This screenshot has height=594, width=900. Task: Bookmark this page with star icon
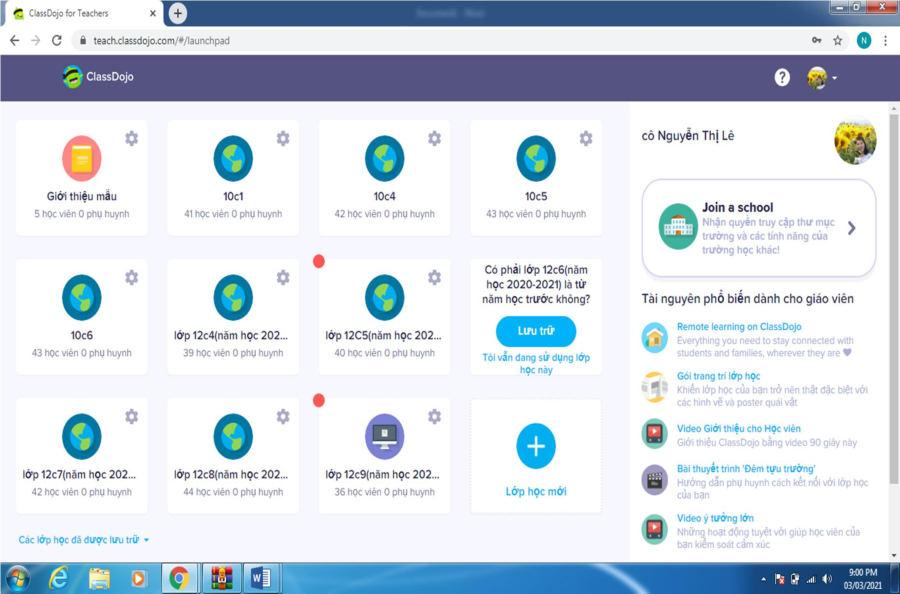pyautogui.click(x=837, y=41)
